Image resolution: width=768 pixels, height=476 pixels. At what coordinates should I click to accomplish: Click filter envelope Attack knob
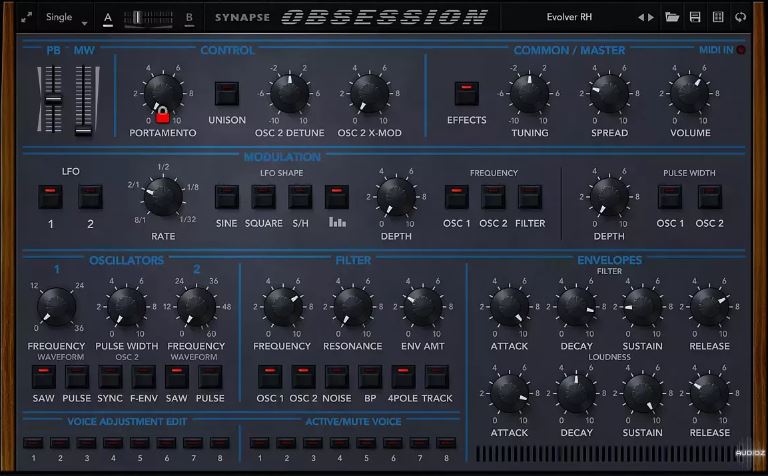(x=509, y=307)
